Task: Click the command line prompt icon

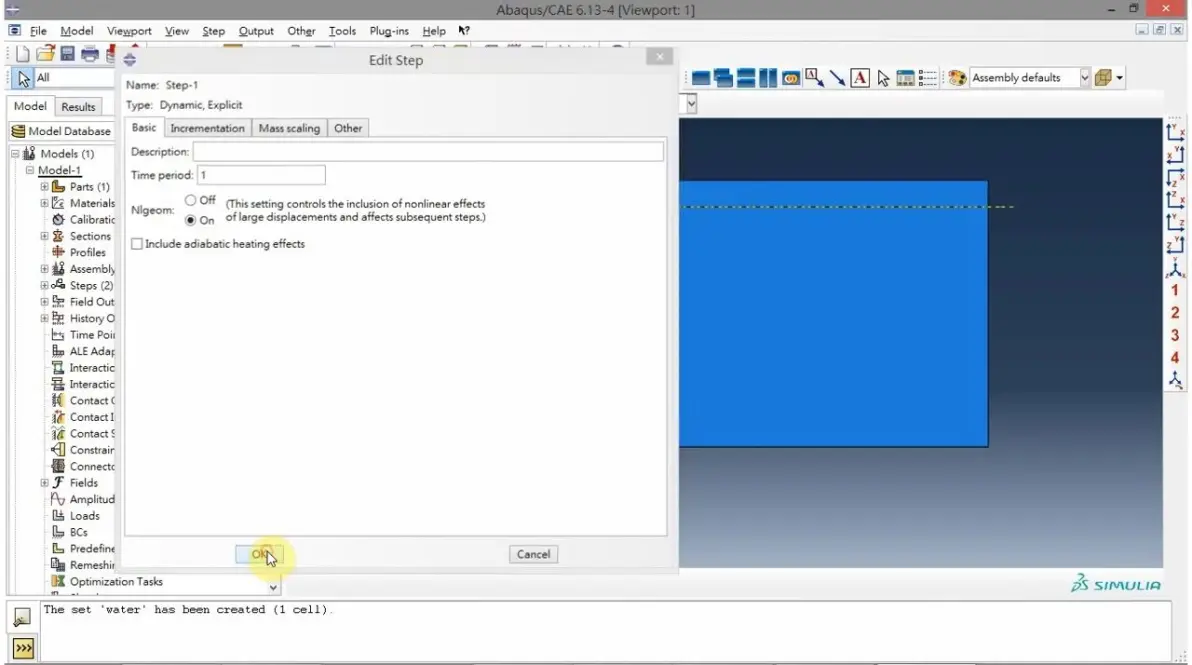Action: (x=23, y=648)
